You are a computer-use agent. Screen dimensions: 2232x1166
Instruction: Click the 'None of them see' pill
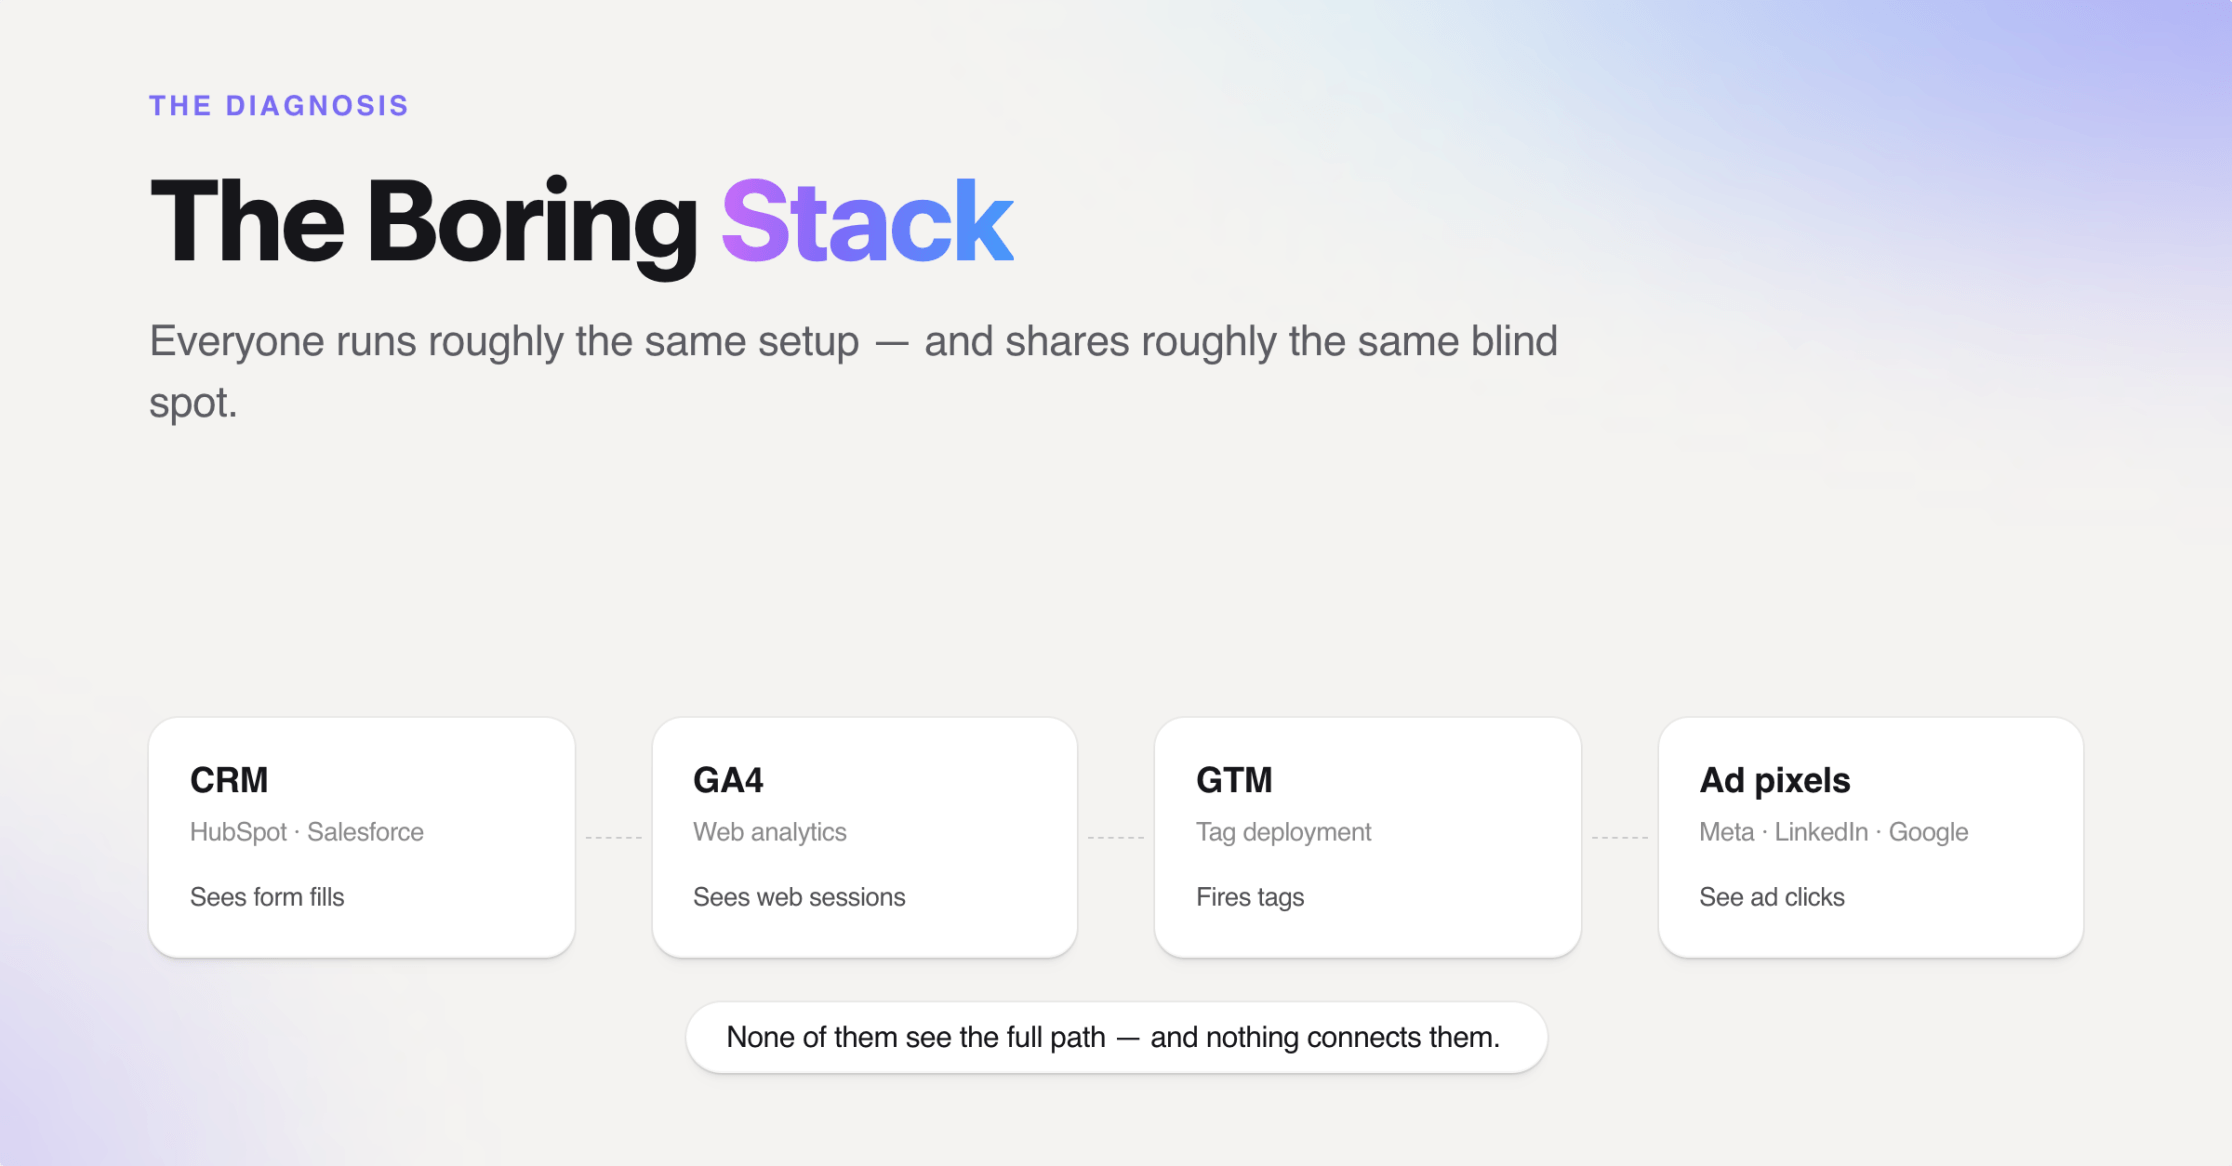(1116, 1038)
